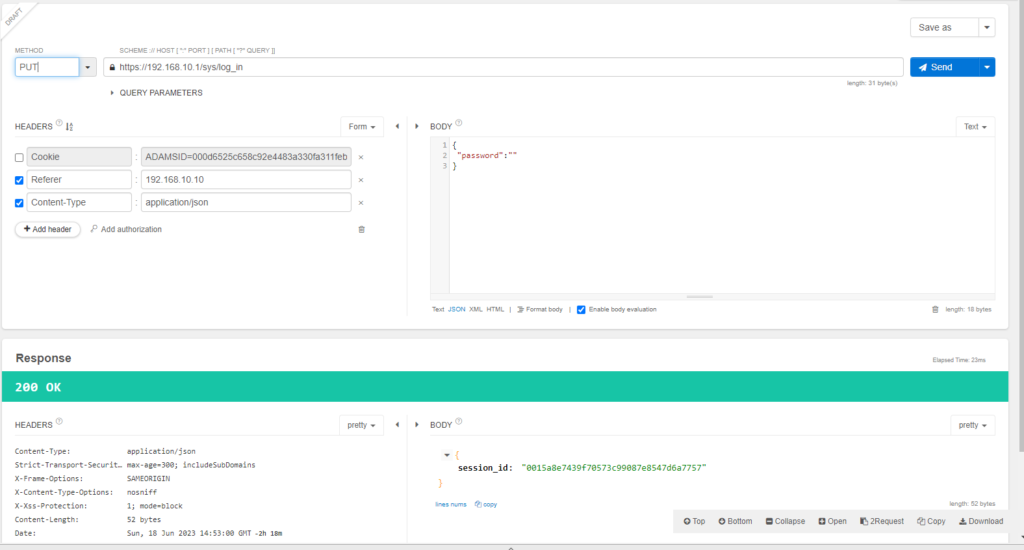Expand the QUERY PARAMETERS section

coord(156,93)
